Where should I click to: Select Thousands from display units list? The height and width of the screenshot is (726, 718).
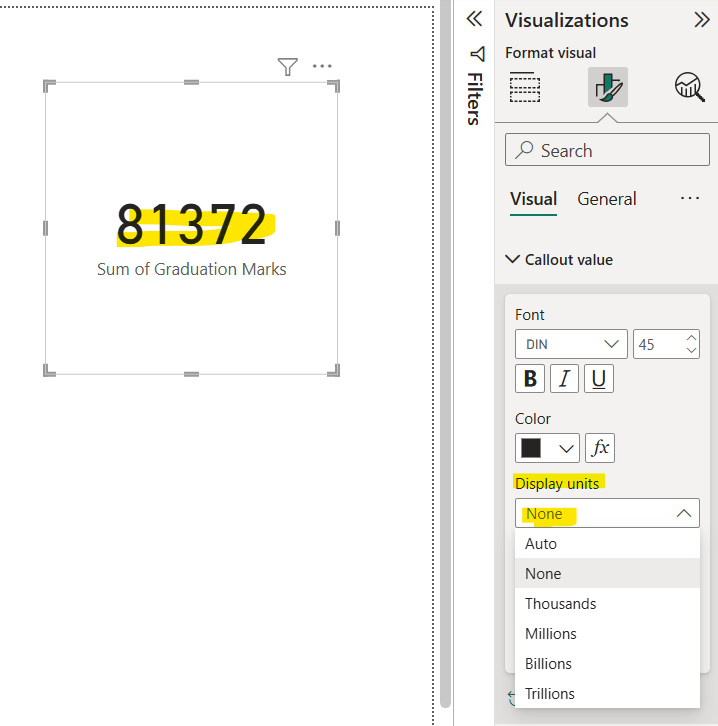[560, 604]
